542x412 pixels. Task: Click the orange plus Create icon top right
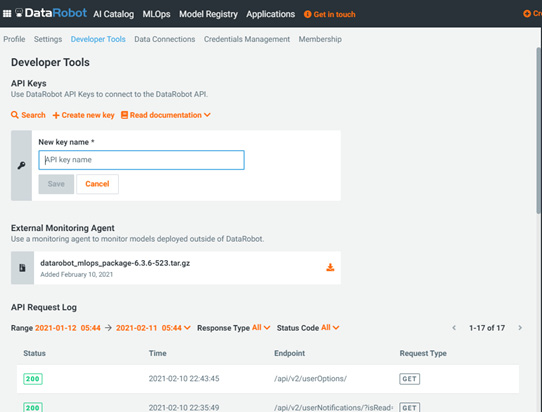click(527, 13)
